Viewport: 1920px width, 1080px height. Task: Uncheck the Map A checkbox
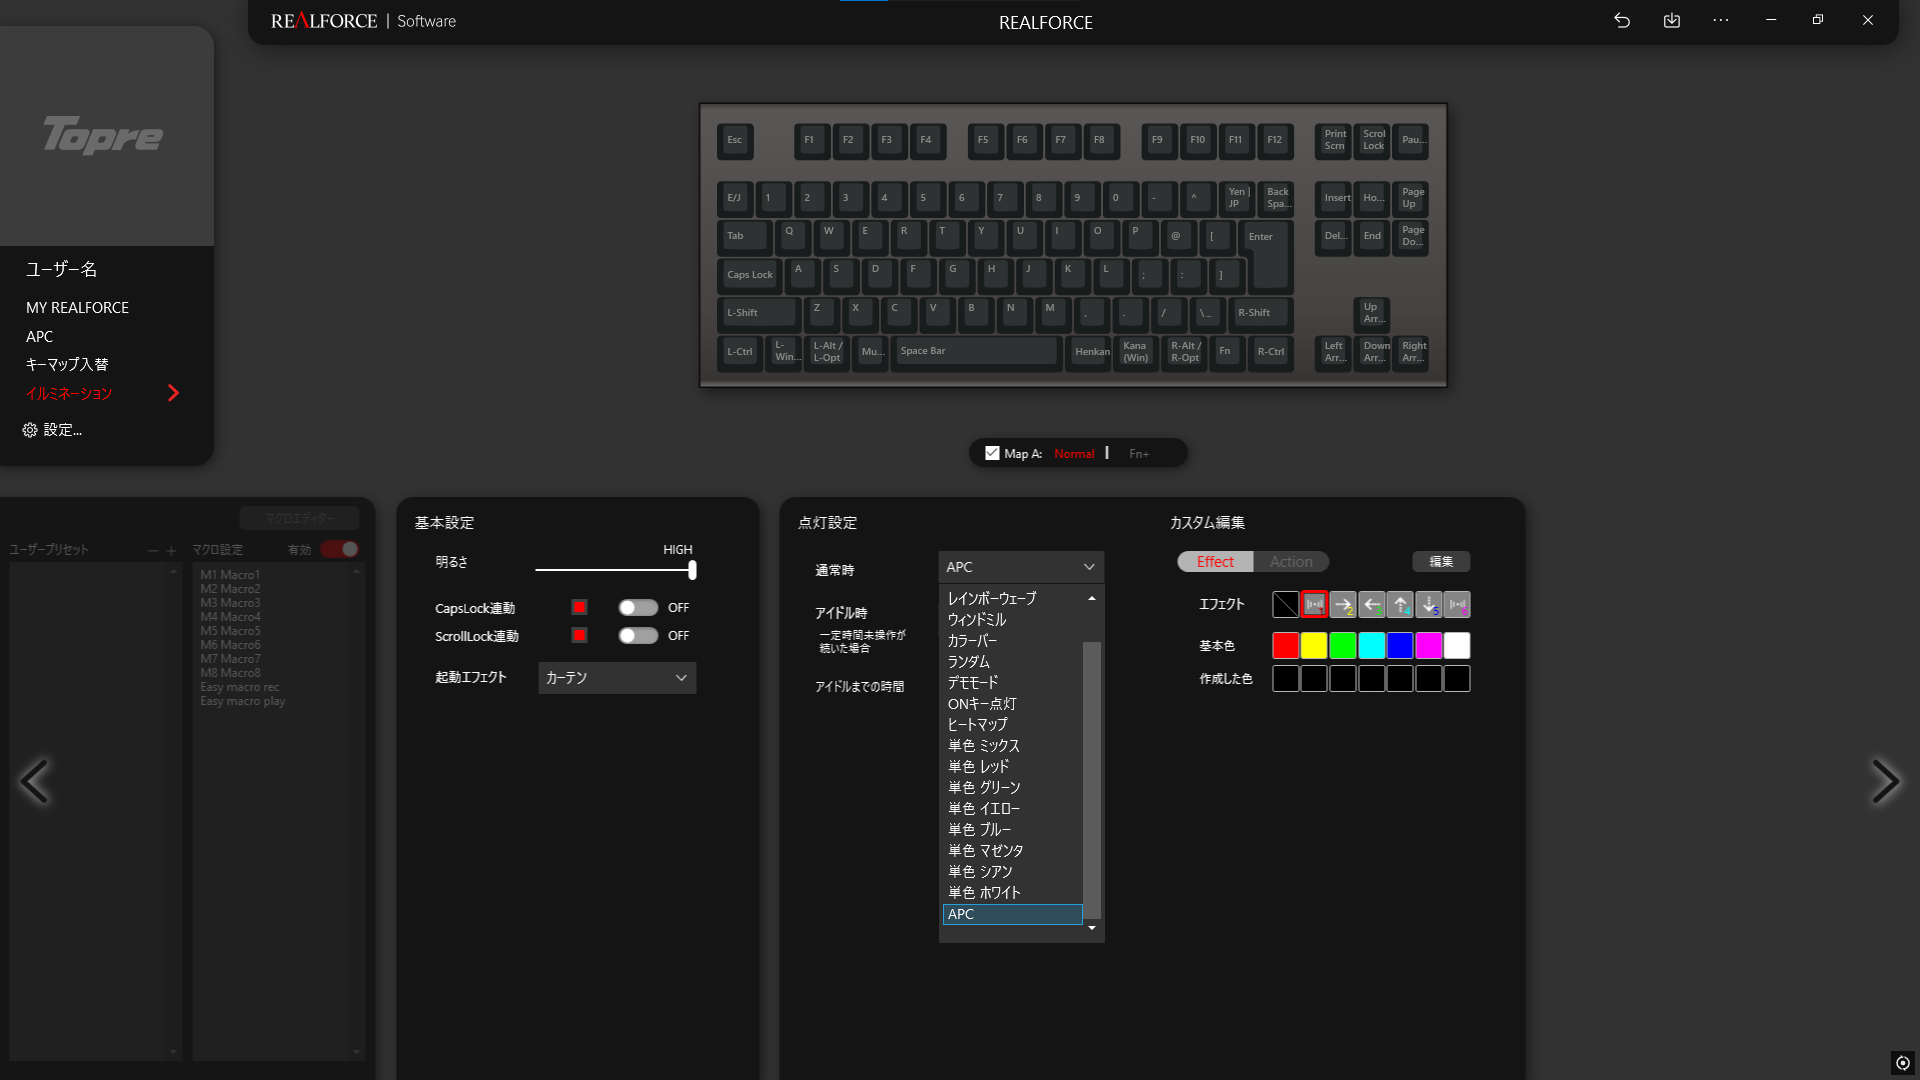coord(992,453)
